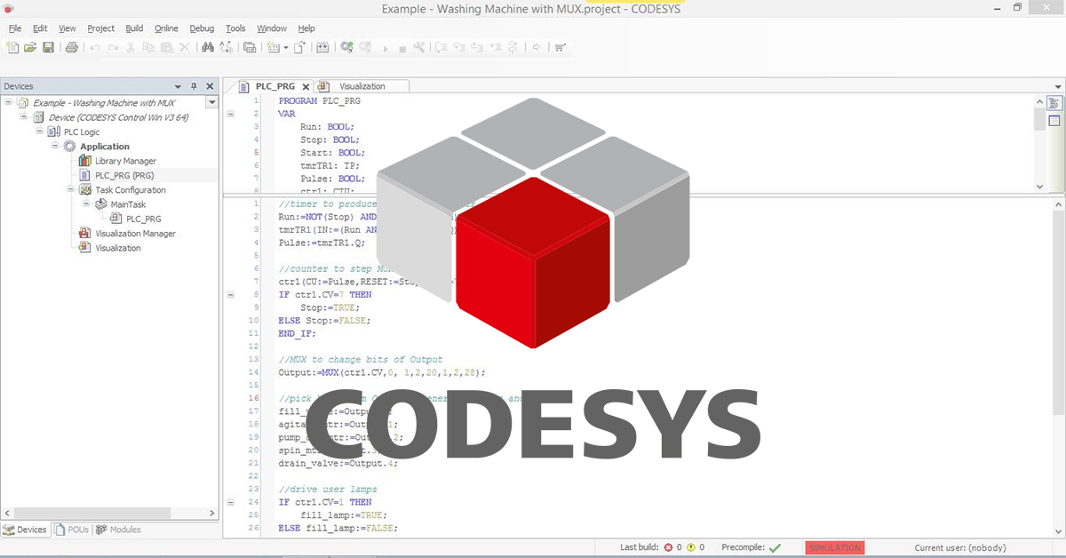Image resolution: width=1066 pixels, height=558 pixels.
Task: Click the Open Project folder icon
Action: [x=30, y=47]
